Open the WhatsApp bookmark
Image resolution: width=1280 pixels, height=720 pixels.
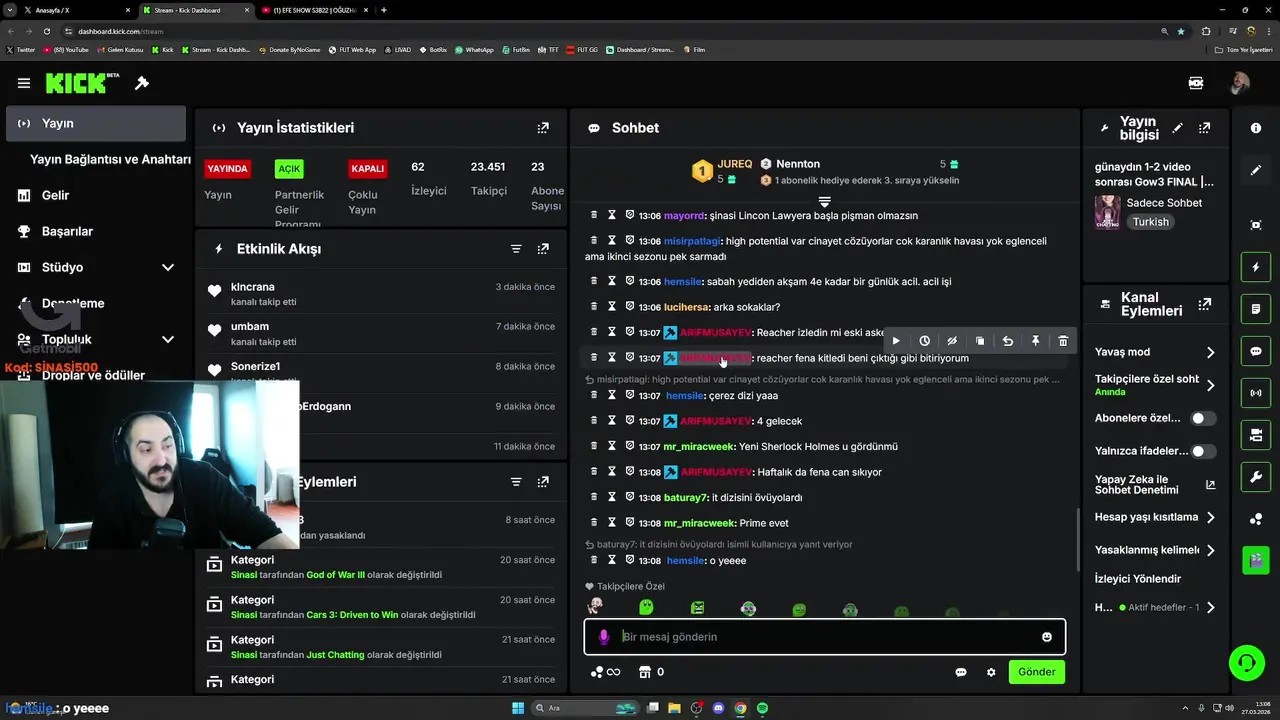(x=474, y=49)
